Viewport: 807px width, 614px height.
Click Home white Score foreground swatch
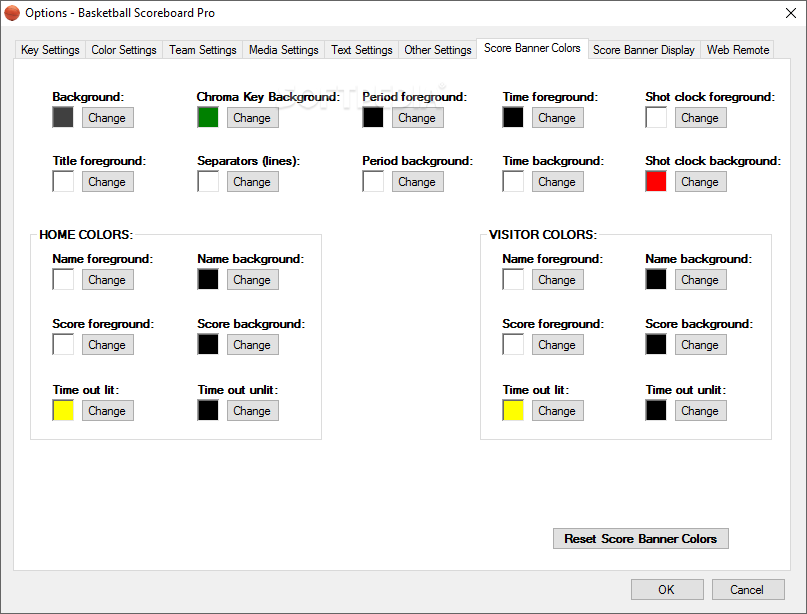pyautogui.click(x=63, y=344)
